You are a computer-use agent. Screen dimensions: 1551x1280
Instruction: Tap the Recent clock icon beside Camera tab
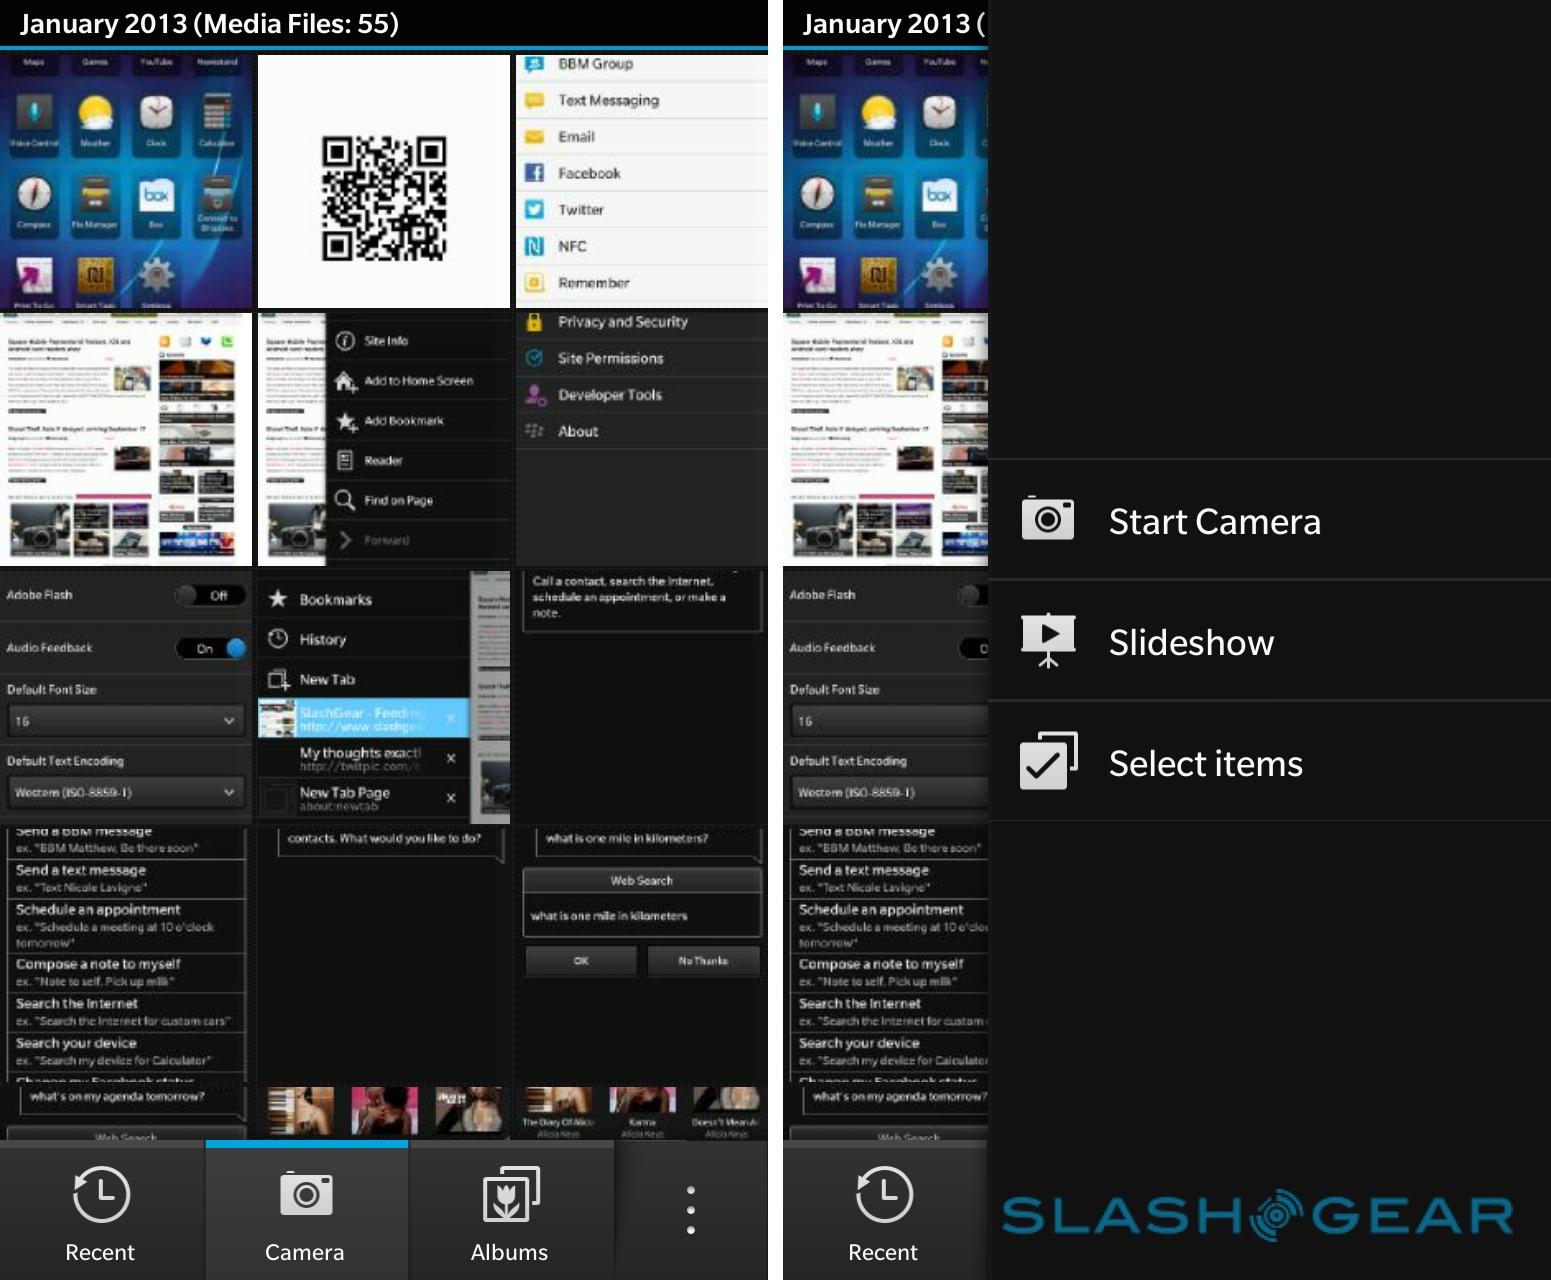pyautogui.click(x=101, y=1194)
